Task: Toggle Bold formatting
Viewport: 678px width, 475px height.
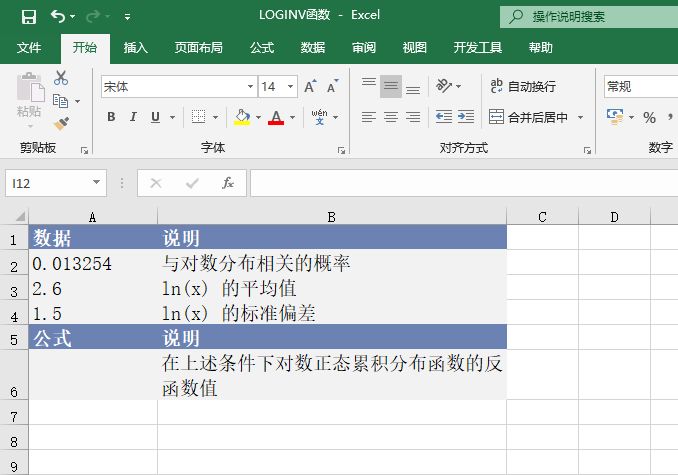Action: (x=111, y=117)
